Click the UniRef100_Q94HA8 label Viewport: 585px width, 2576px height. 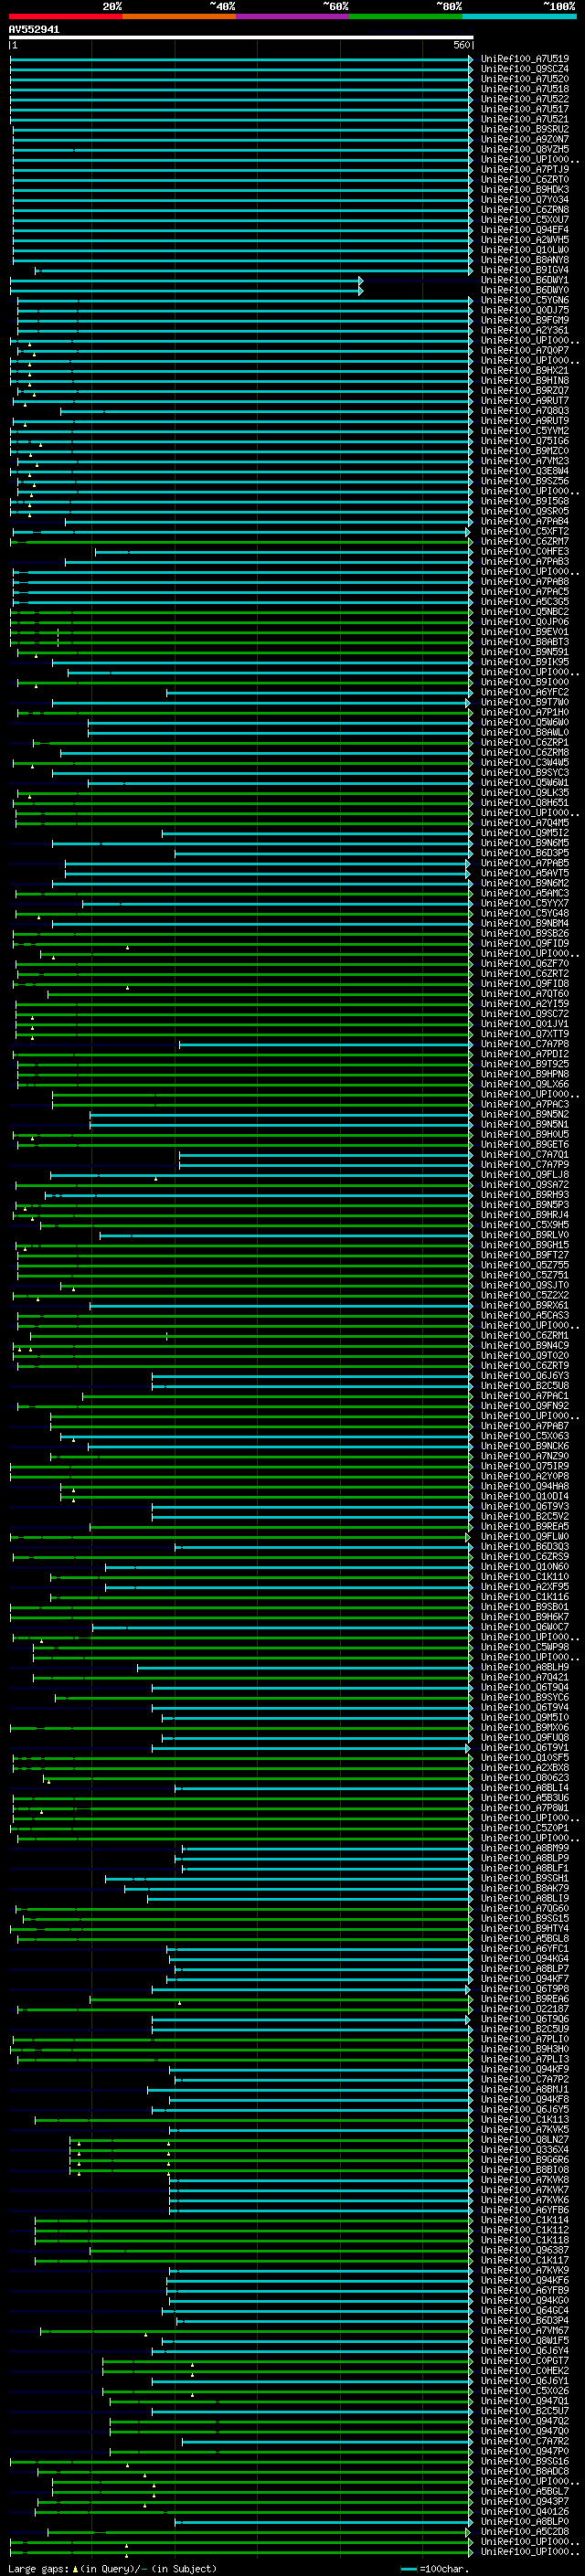525,1486
